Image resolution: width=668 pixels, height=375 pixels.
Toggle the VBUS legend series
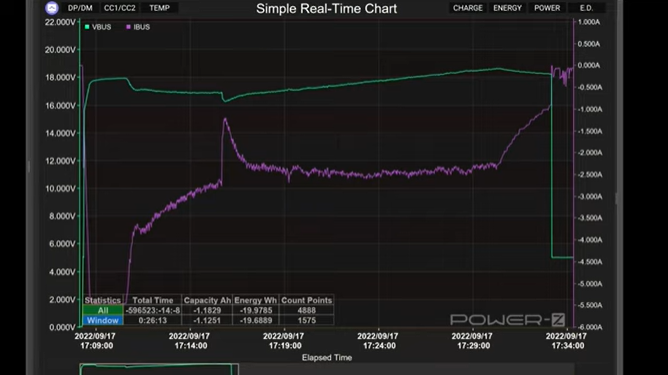98,27
